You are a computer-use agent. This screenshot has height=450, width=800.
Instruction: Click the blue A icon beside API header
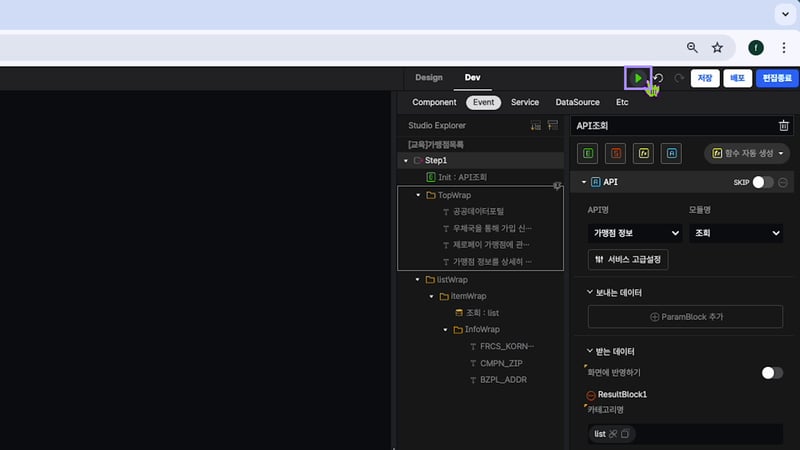coord(595,182)
